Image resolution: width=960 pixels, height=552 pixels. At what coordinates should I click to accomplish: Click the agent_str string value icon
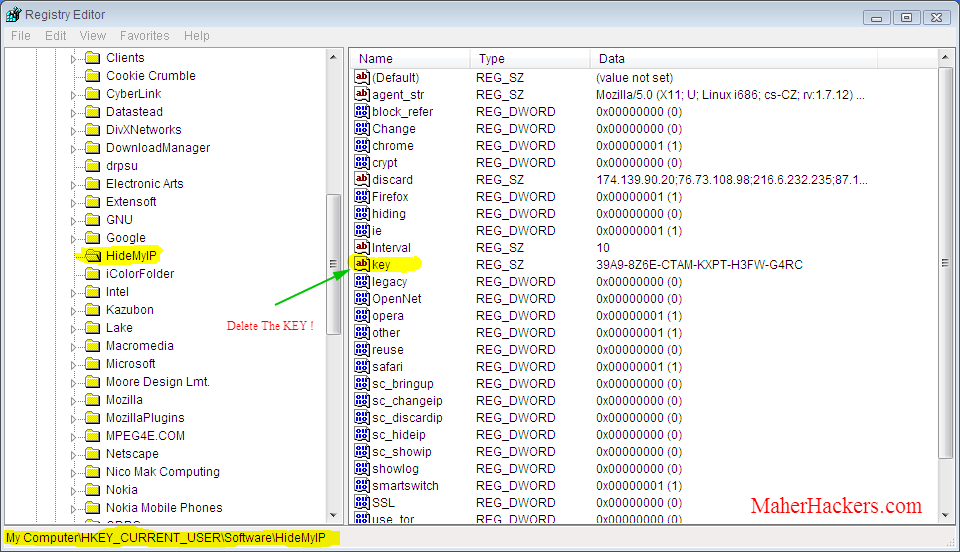point(362,94)
